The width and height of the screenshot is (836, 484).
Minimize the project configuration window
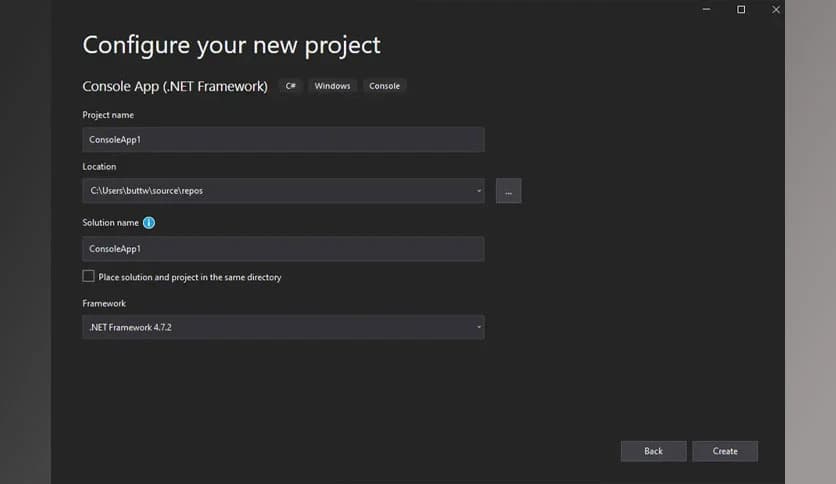pyautogui.click(x=705, y=10)
